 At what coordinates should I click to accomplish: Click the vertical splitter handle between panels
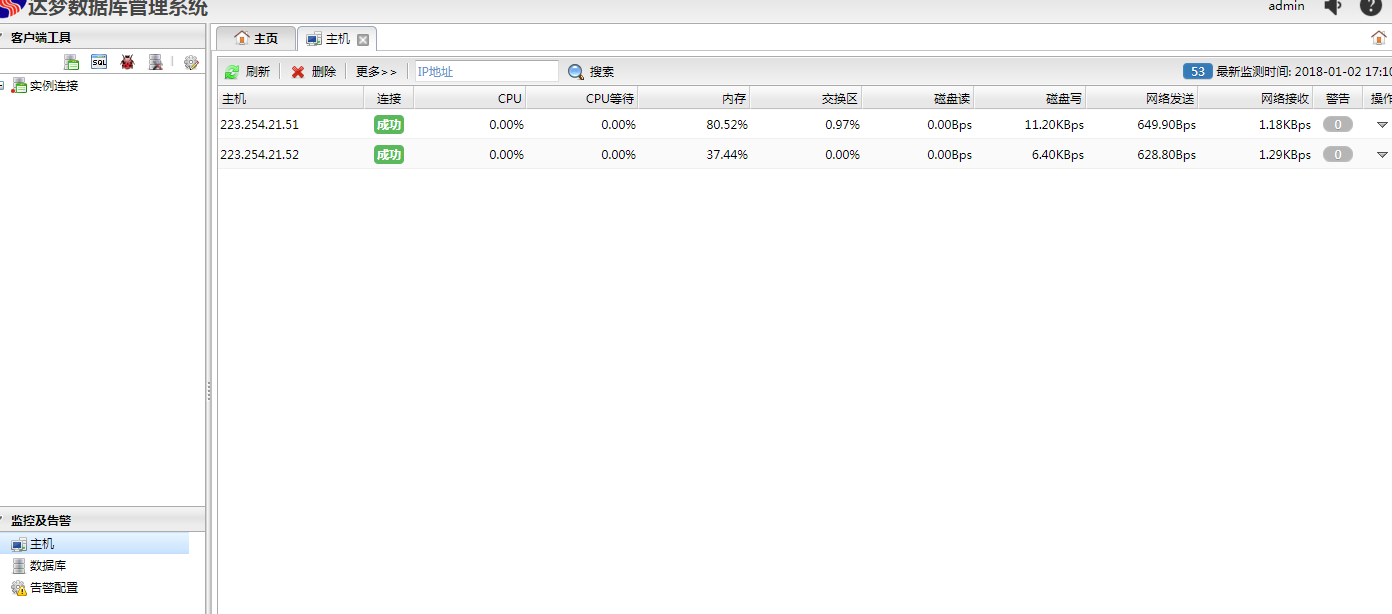tap(209, 390)
